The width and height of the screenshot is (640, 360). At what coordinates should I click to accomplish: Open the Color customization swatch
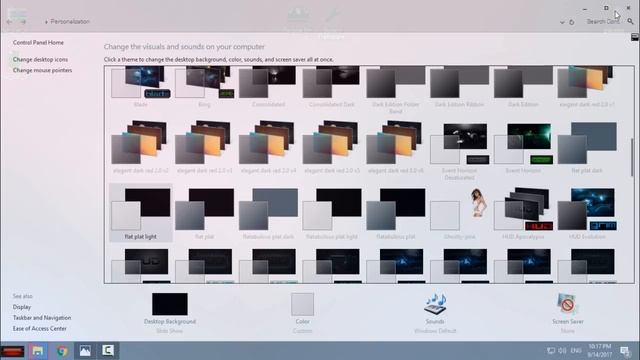[x=302, y=304]
